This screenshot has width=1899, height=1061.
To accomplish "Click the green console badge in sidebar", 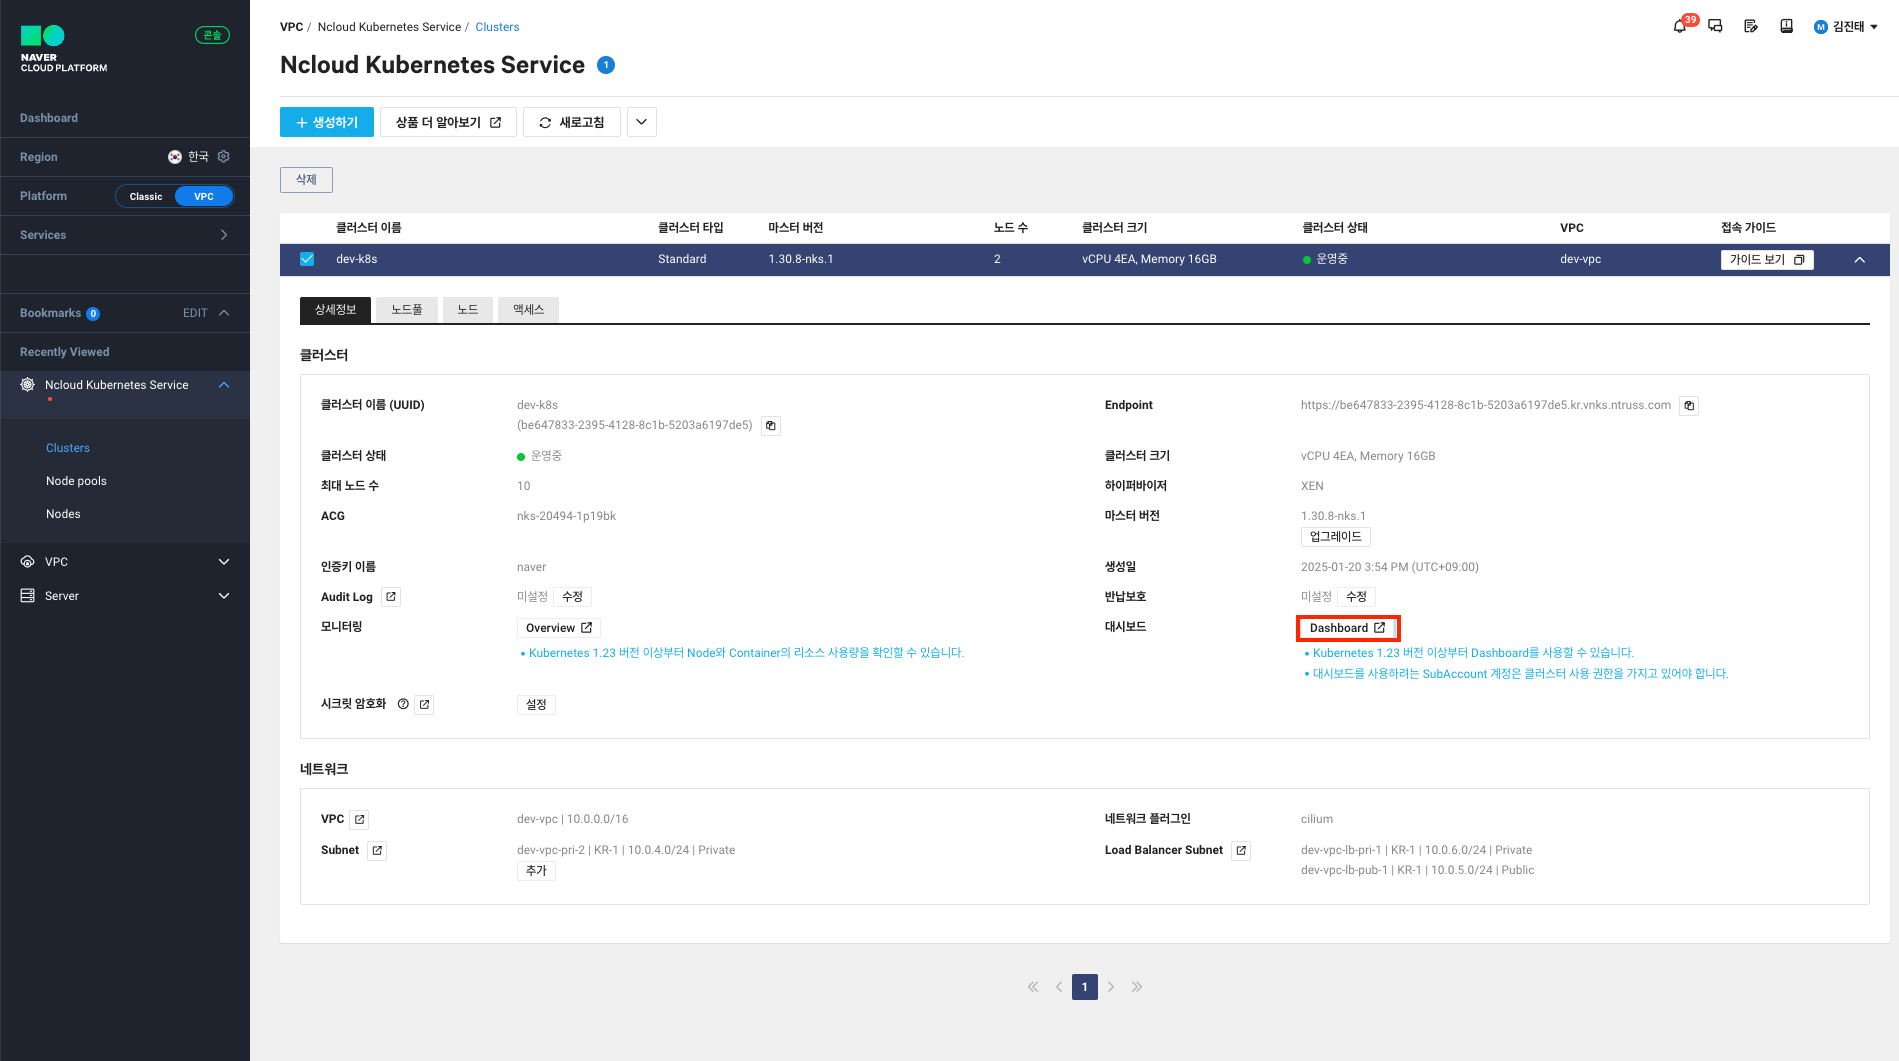I will (212, 35).
